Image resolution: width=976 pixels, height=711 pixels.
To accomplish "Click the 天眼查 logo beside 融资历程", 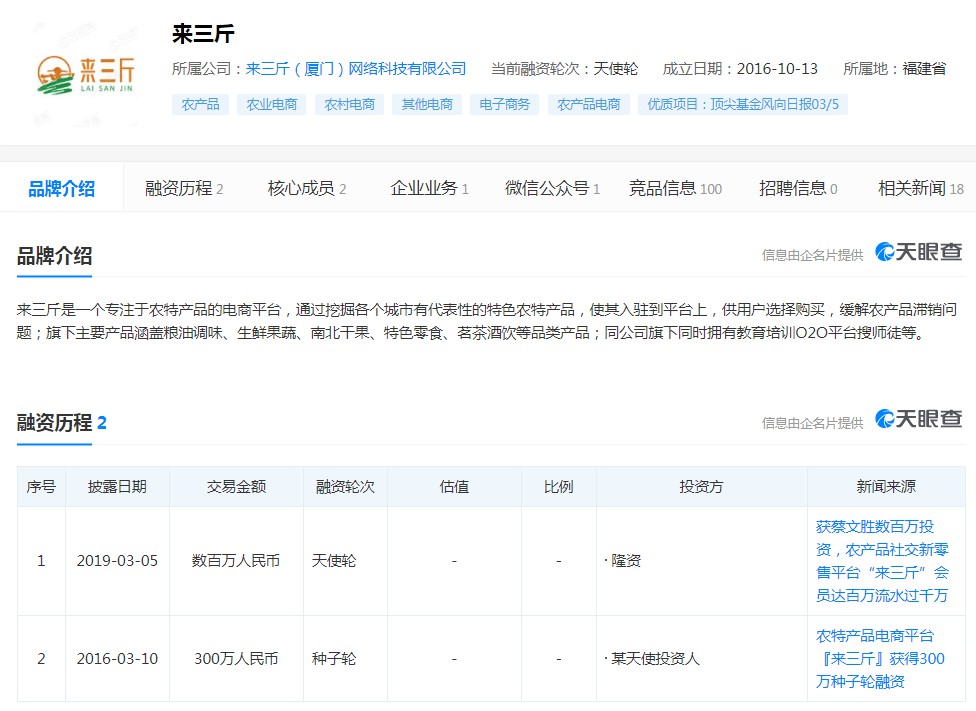I will (x=918, y=420).
